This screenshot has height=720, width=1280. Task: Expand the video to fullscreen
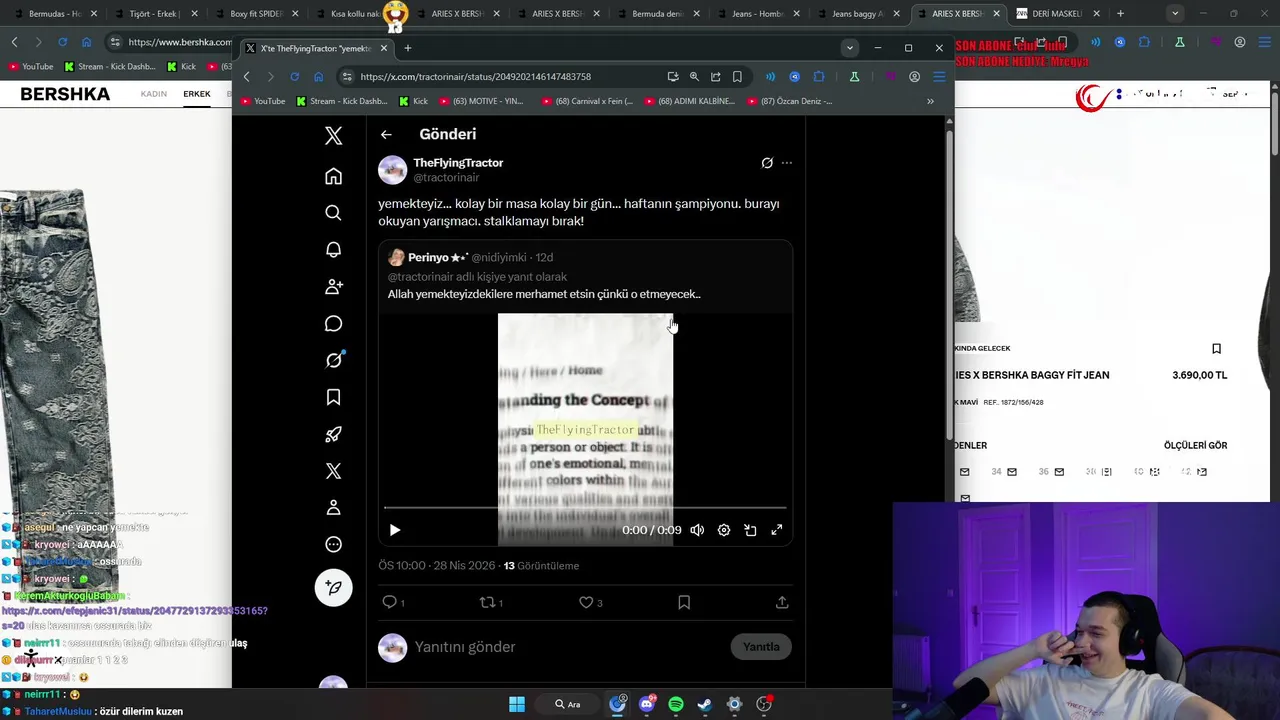776,530
